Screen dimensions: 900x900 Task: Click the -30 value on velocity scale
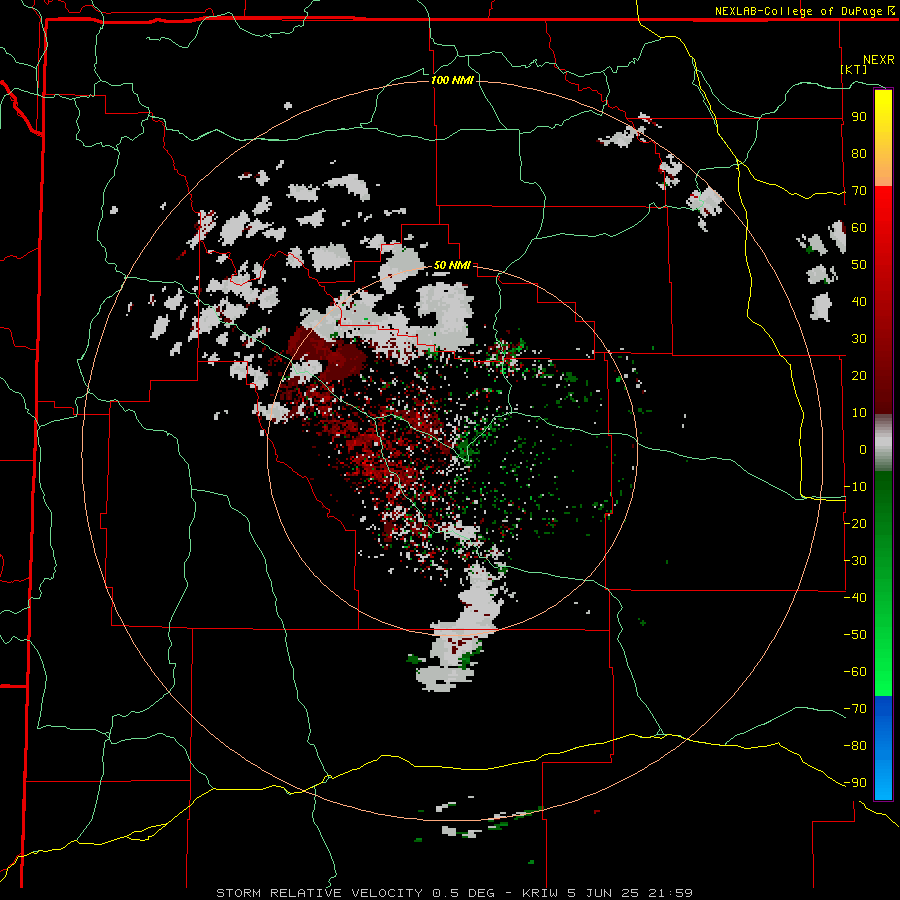[x=855, y=561]
